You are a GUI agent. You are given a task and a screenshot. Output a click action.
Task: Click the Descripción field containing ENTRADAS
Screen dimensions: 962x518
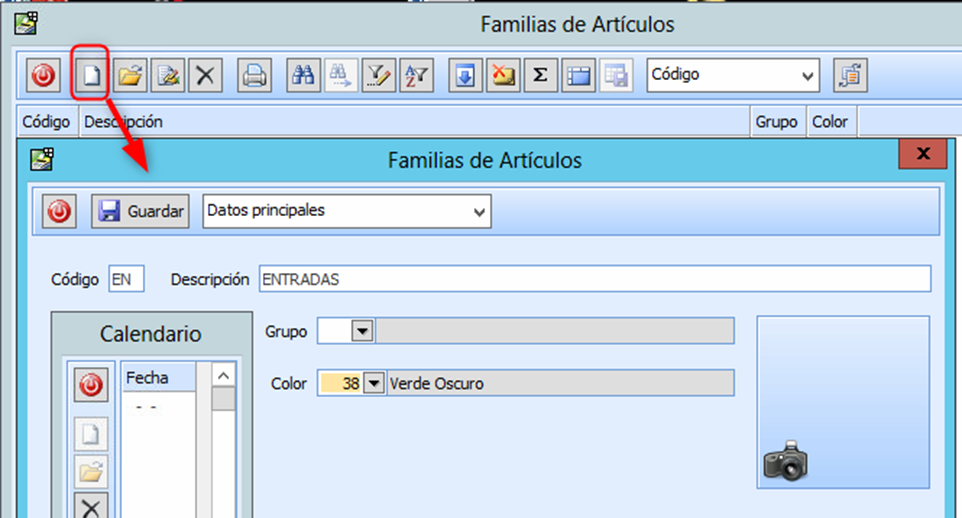(593, 280)
